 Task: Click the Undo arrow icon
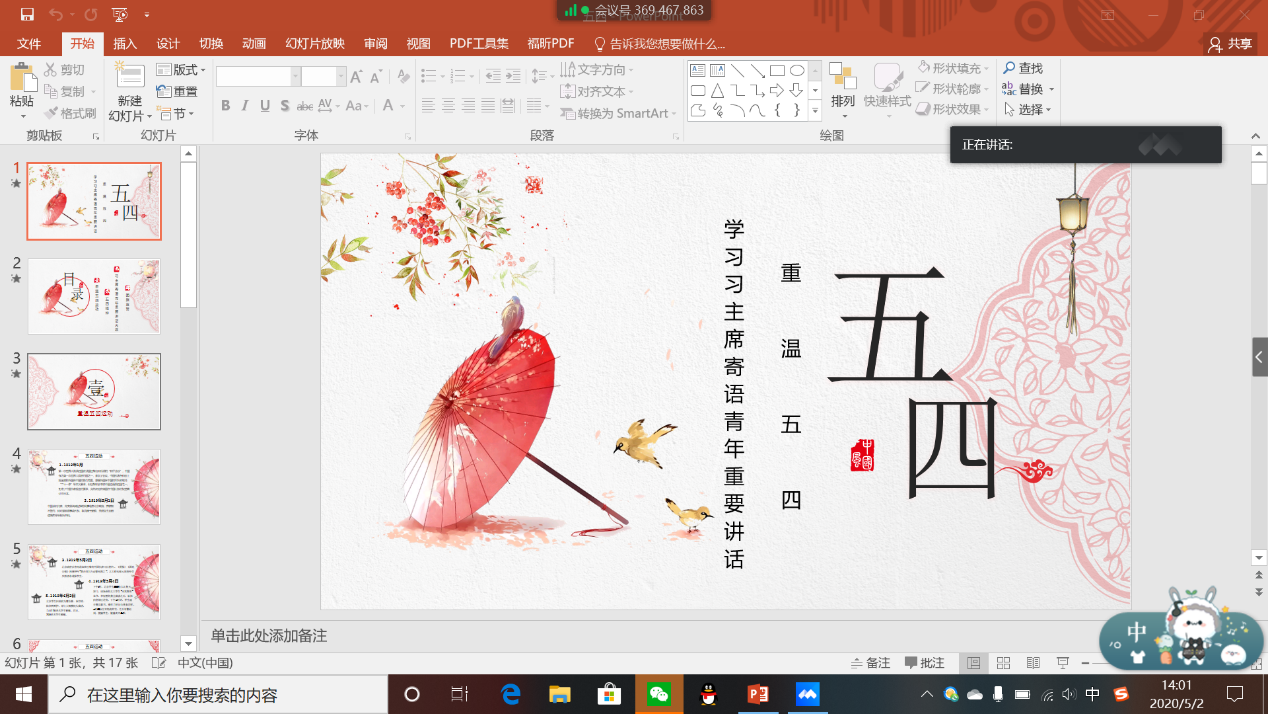(x=55, y=14)
